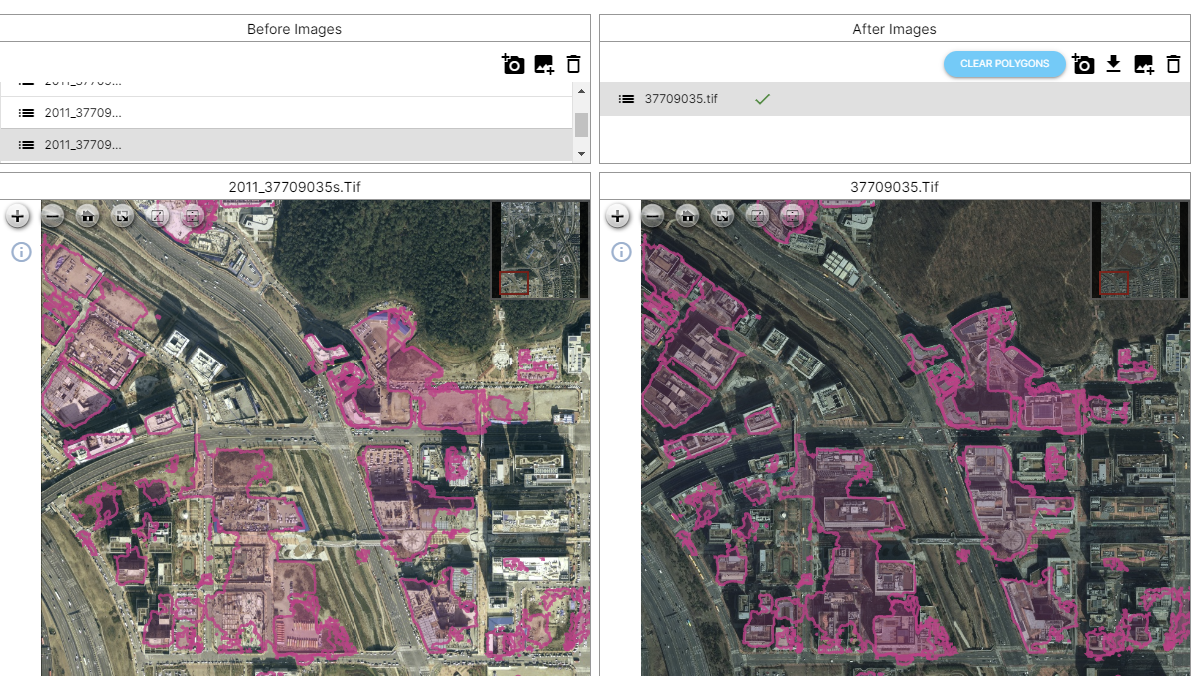Delete images from Before Images panel

point(573,63)
